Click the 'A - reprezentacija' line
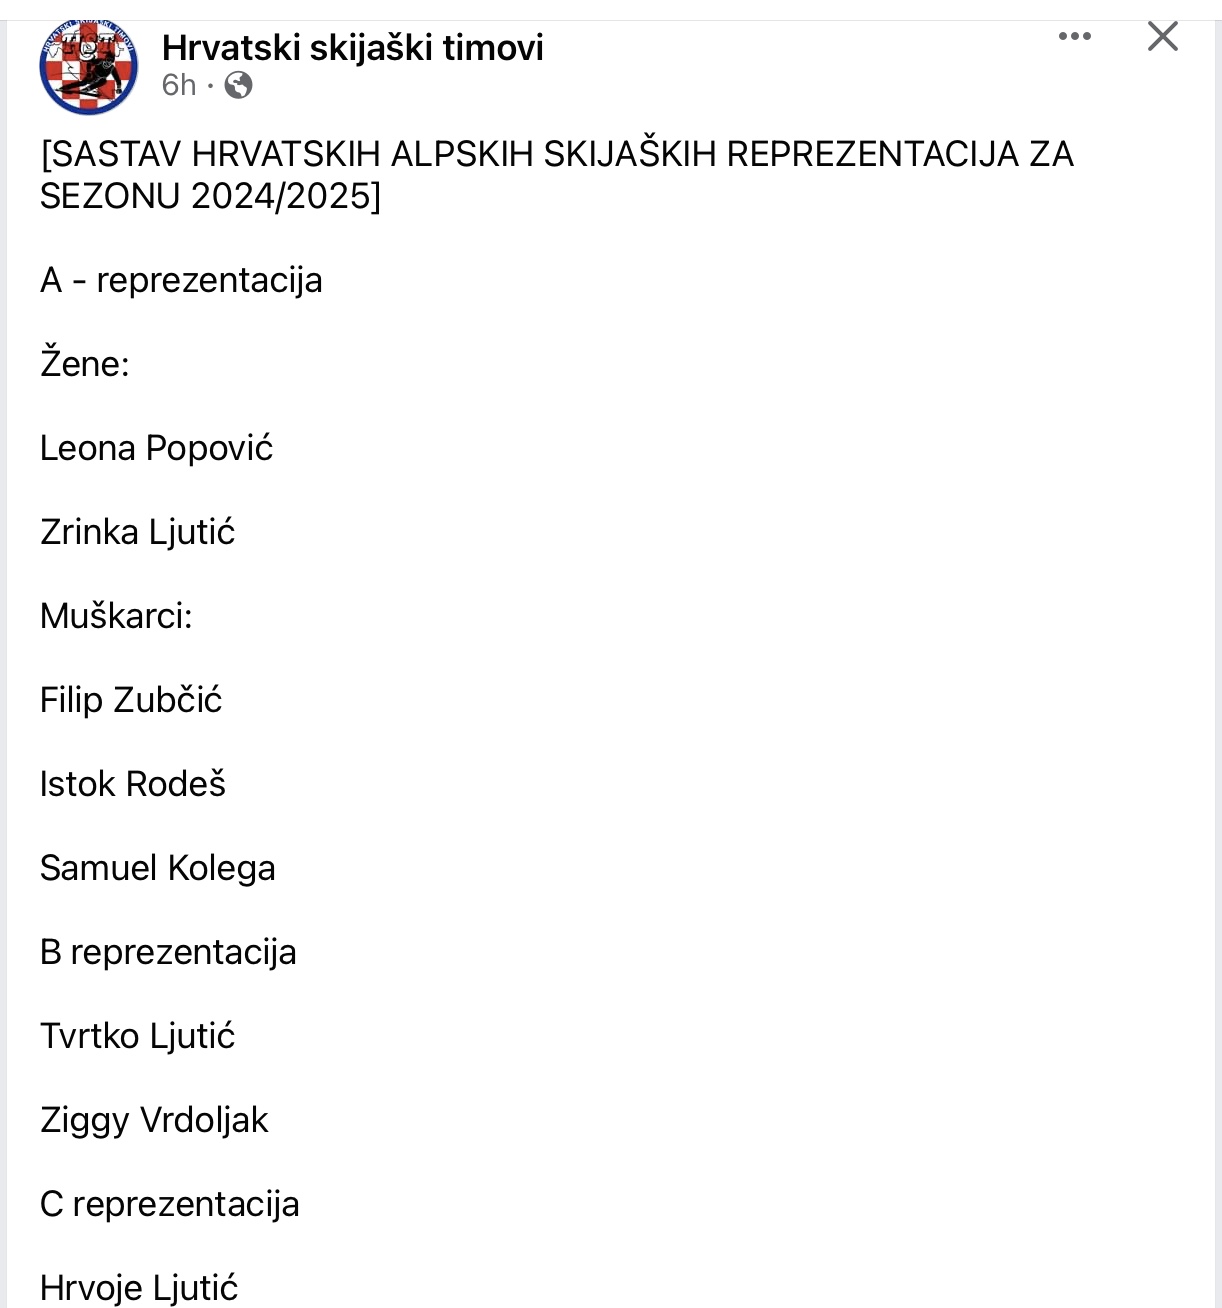The image size is (1222, 1308). [x=181, y=280]
